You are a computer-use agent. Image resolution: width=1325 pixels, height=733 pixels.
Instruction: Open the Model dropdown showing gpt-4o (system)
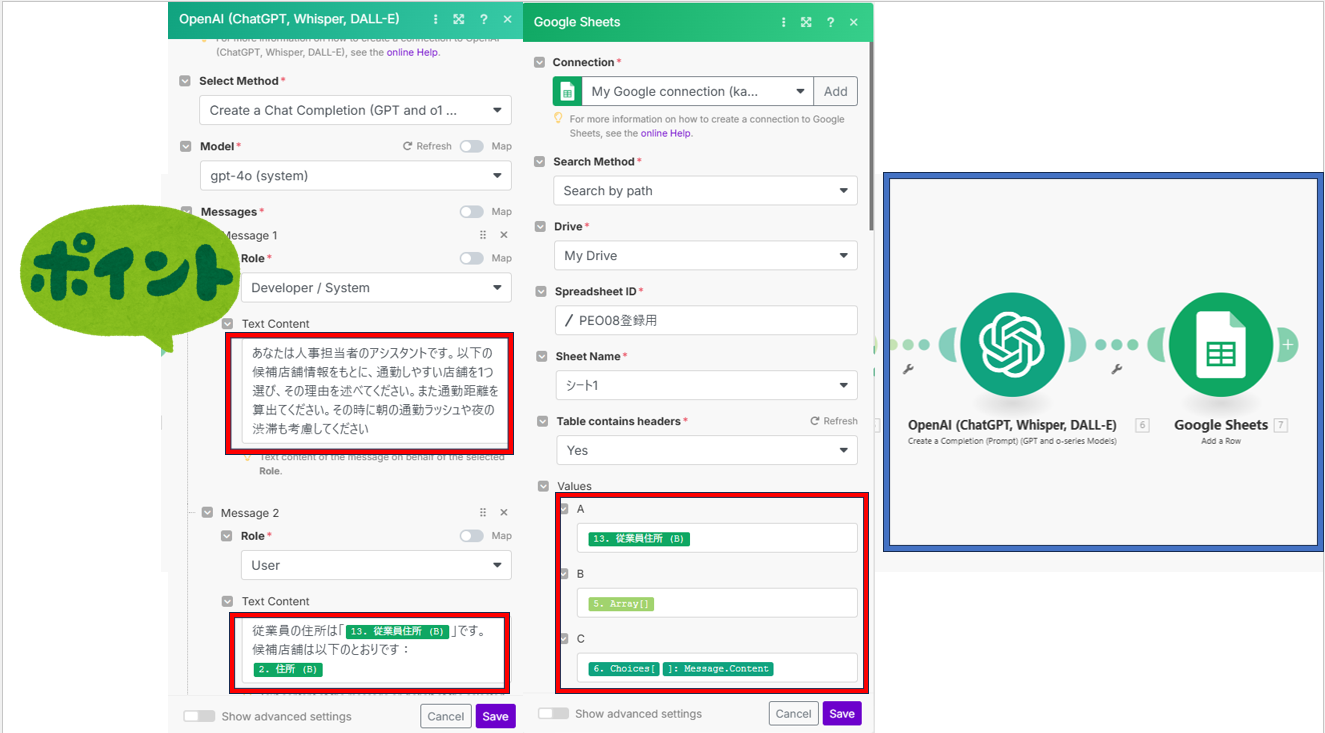pyautogui.click(x=355, y=175)
